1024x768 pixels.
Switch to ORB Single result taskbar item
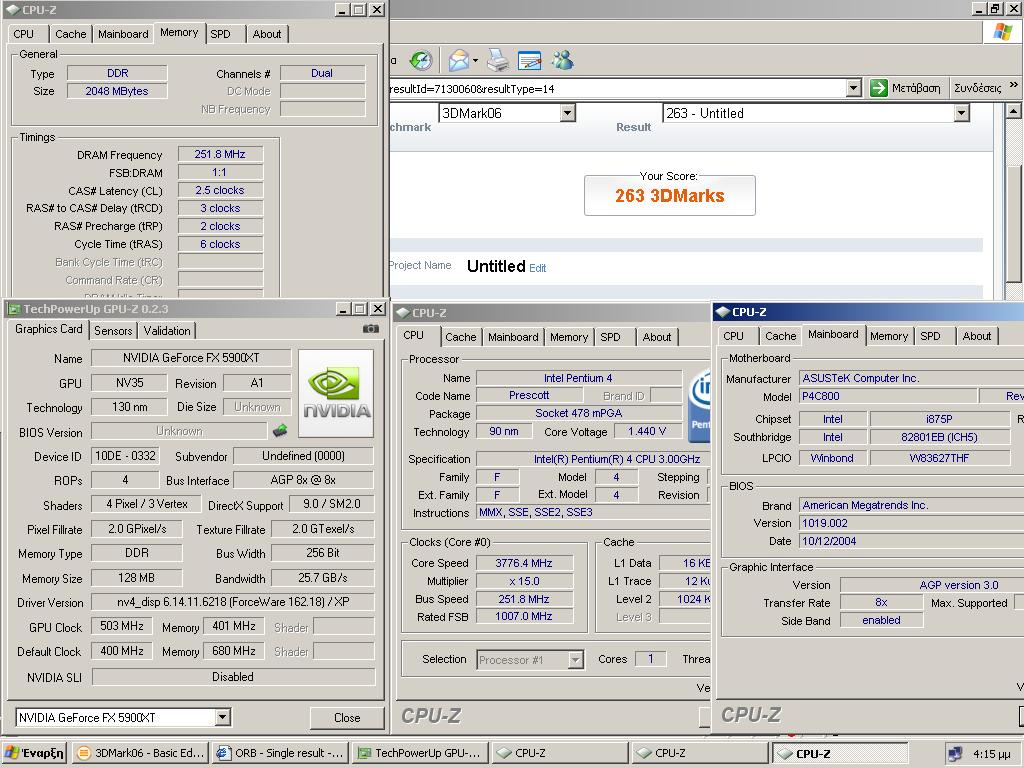[x=281, y=753]
